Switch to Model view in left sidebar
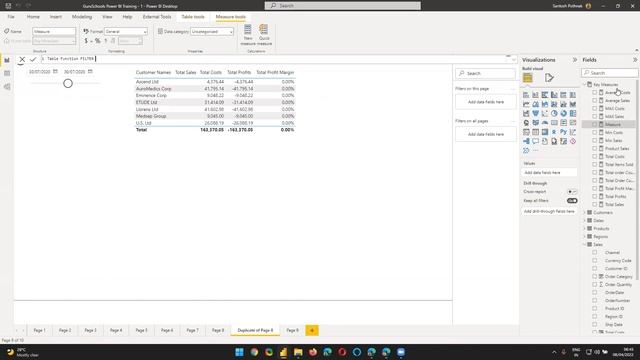 pyautogui.click(x=7, y=87)
